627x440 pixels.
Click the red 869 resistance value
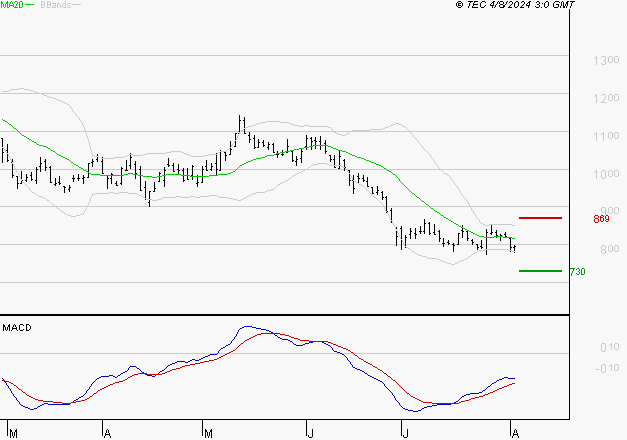[601, 219]
